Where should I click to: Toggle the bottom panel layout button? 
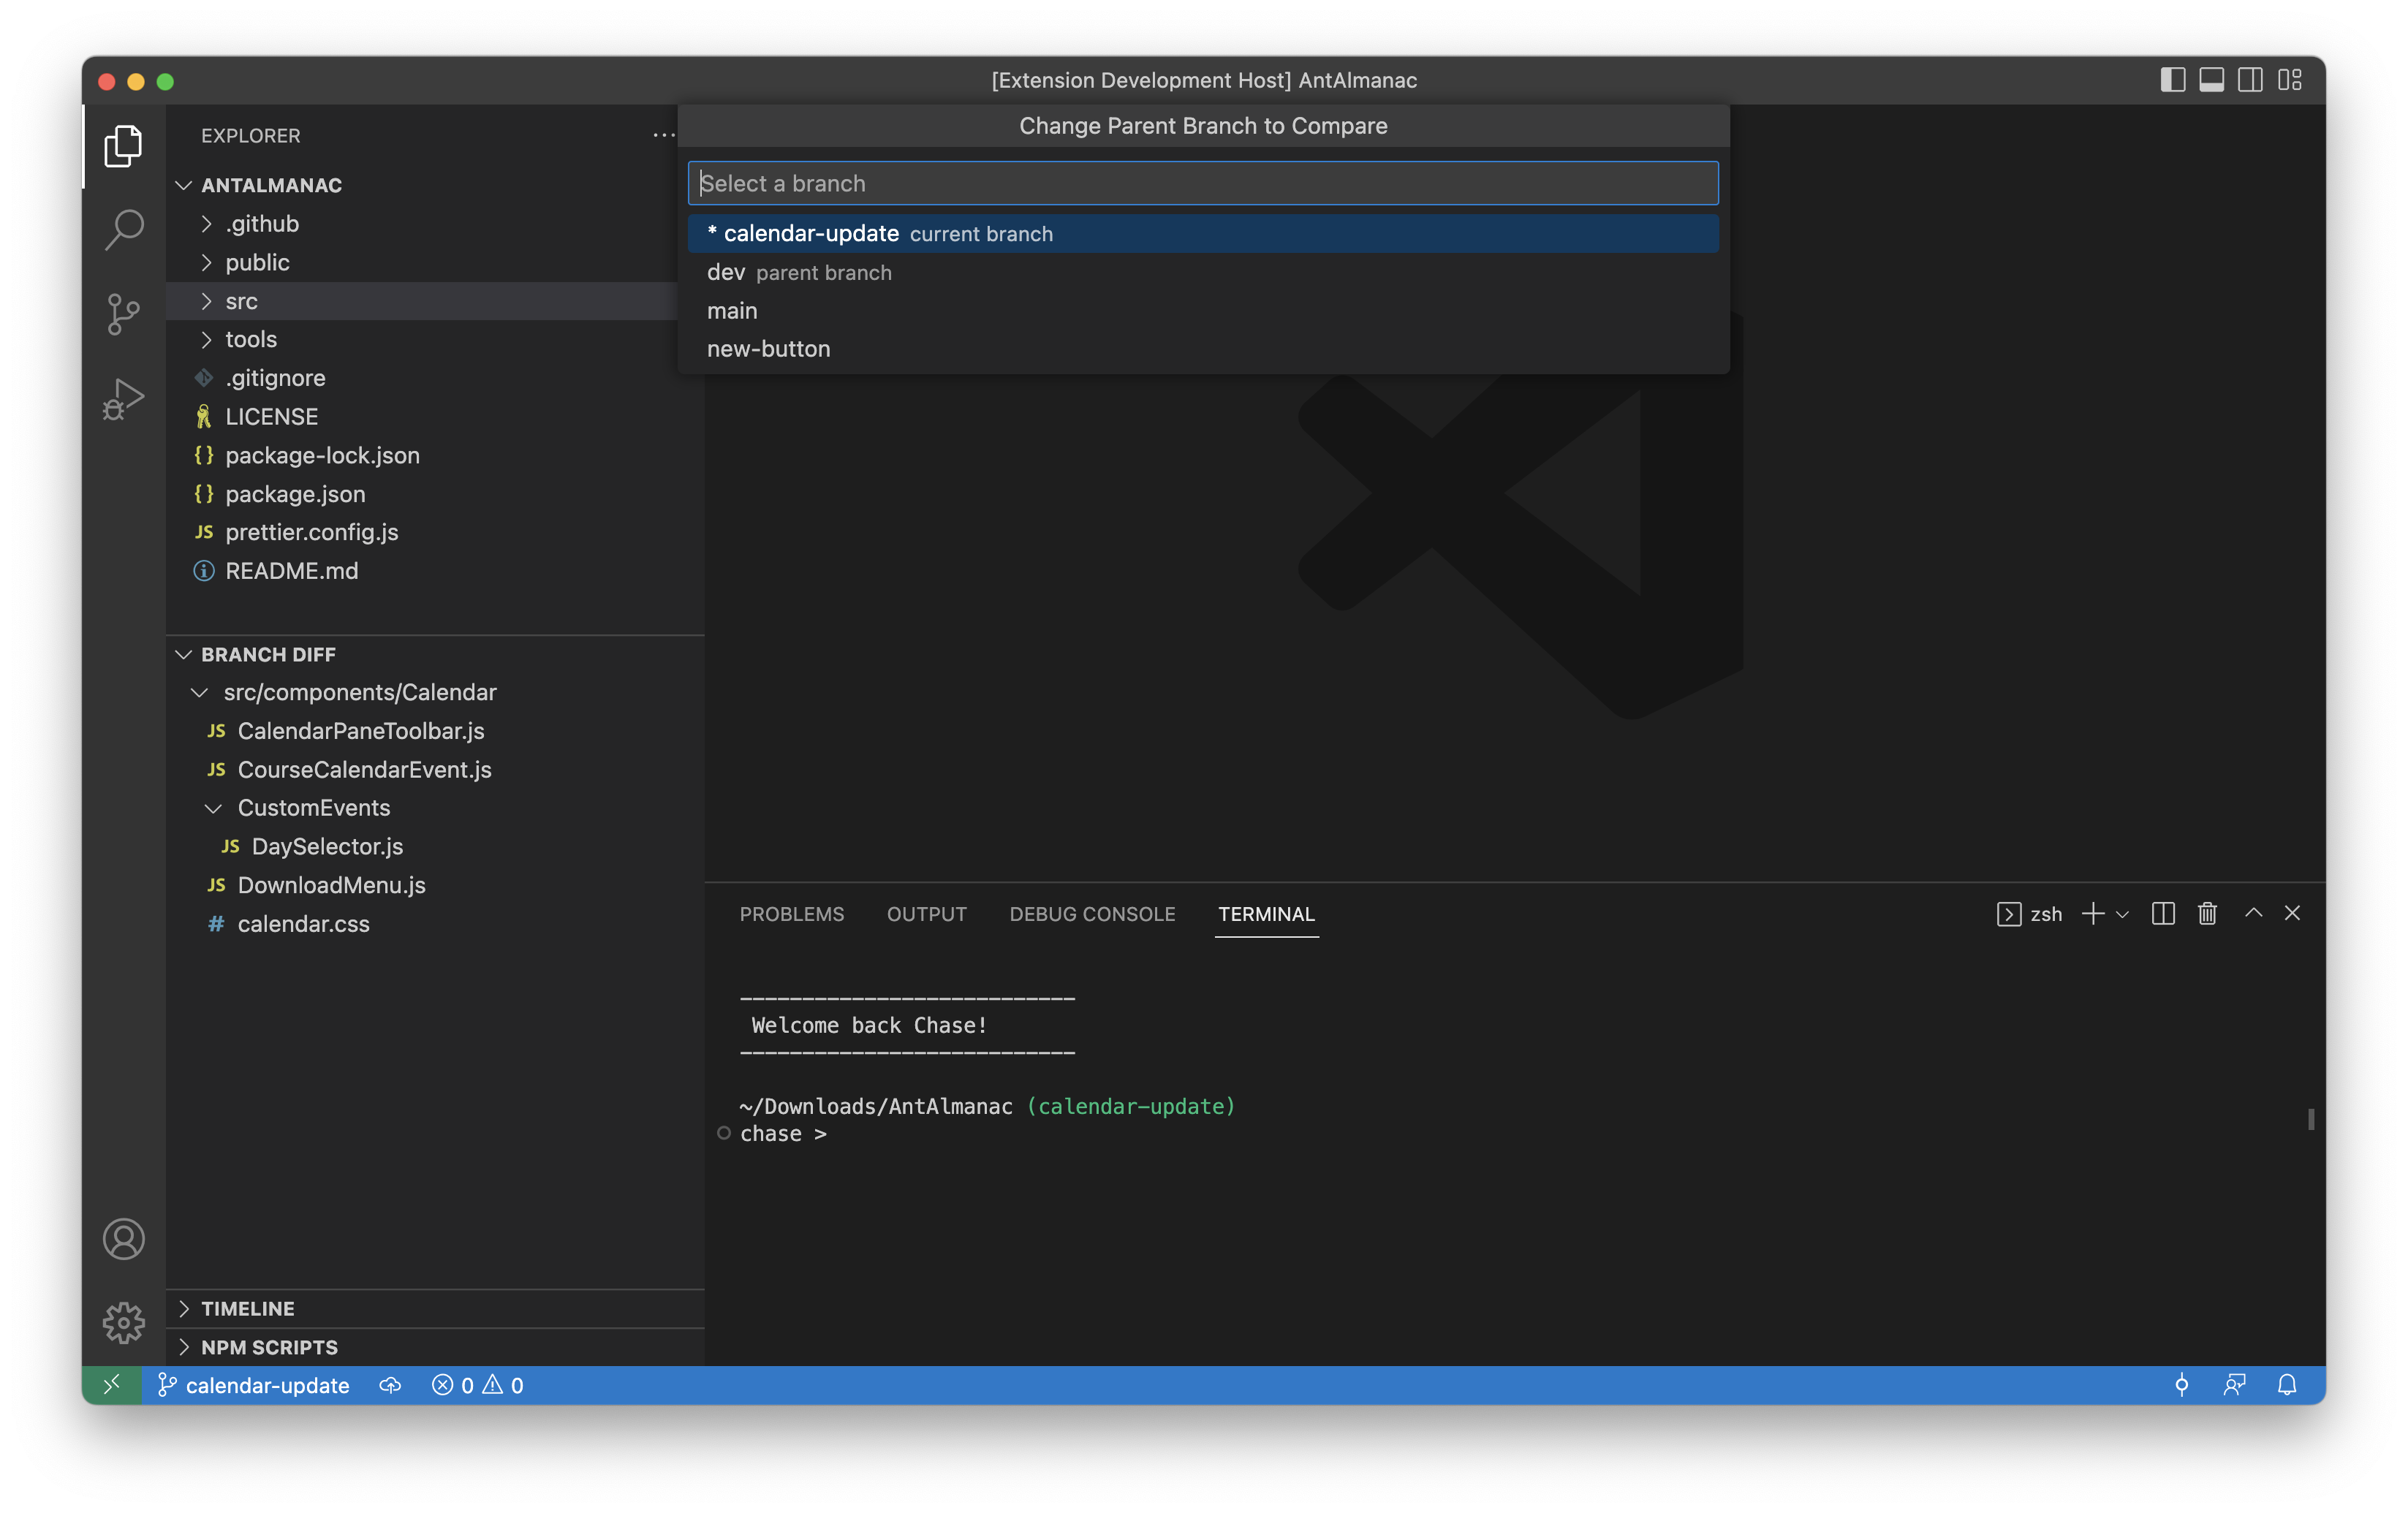[2211, 80]
